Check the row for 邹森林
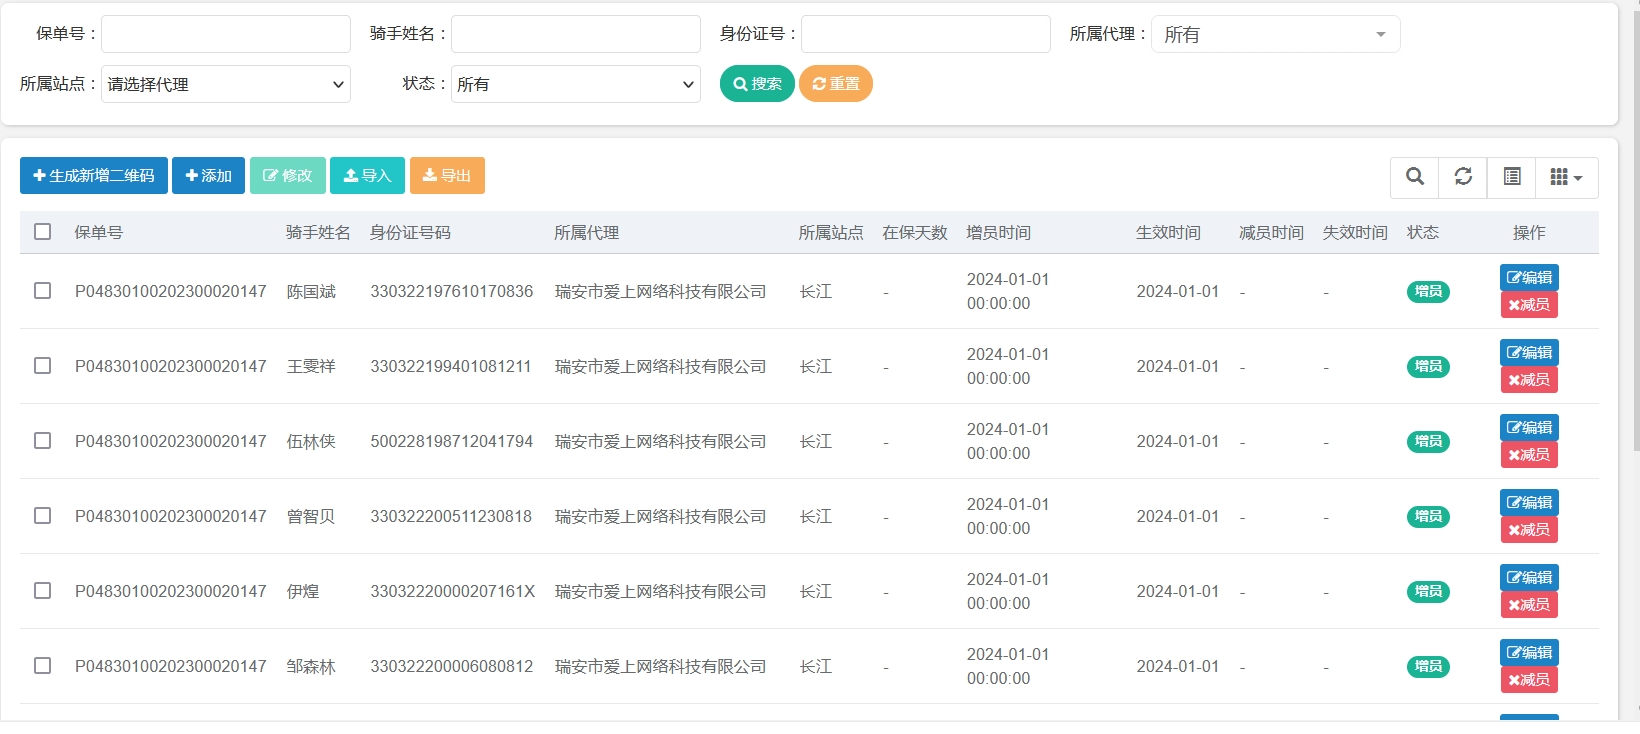The image size is (1640, 734). click(42, 666)
